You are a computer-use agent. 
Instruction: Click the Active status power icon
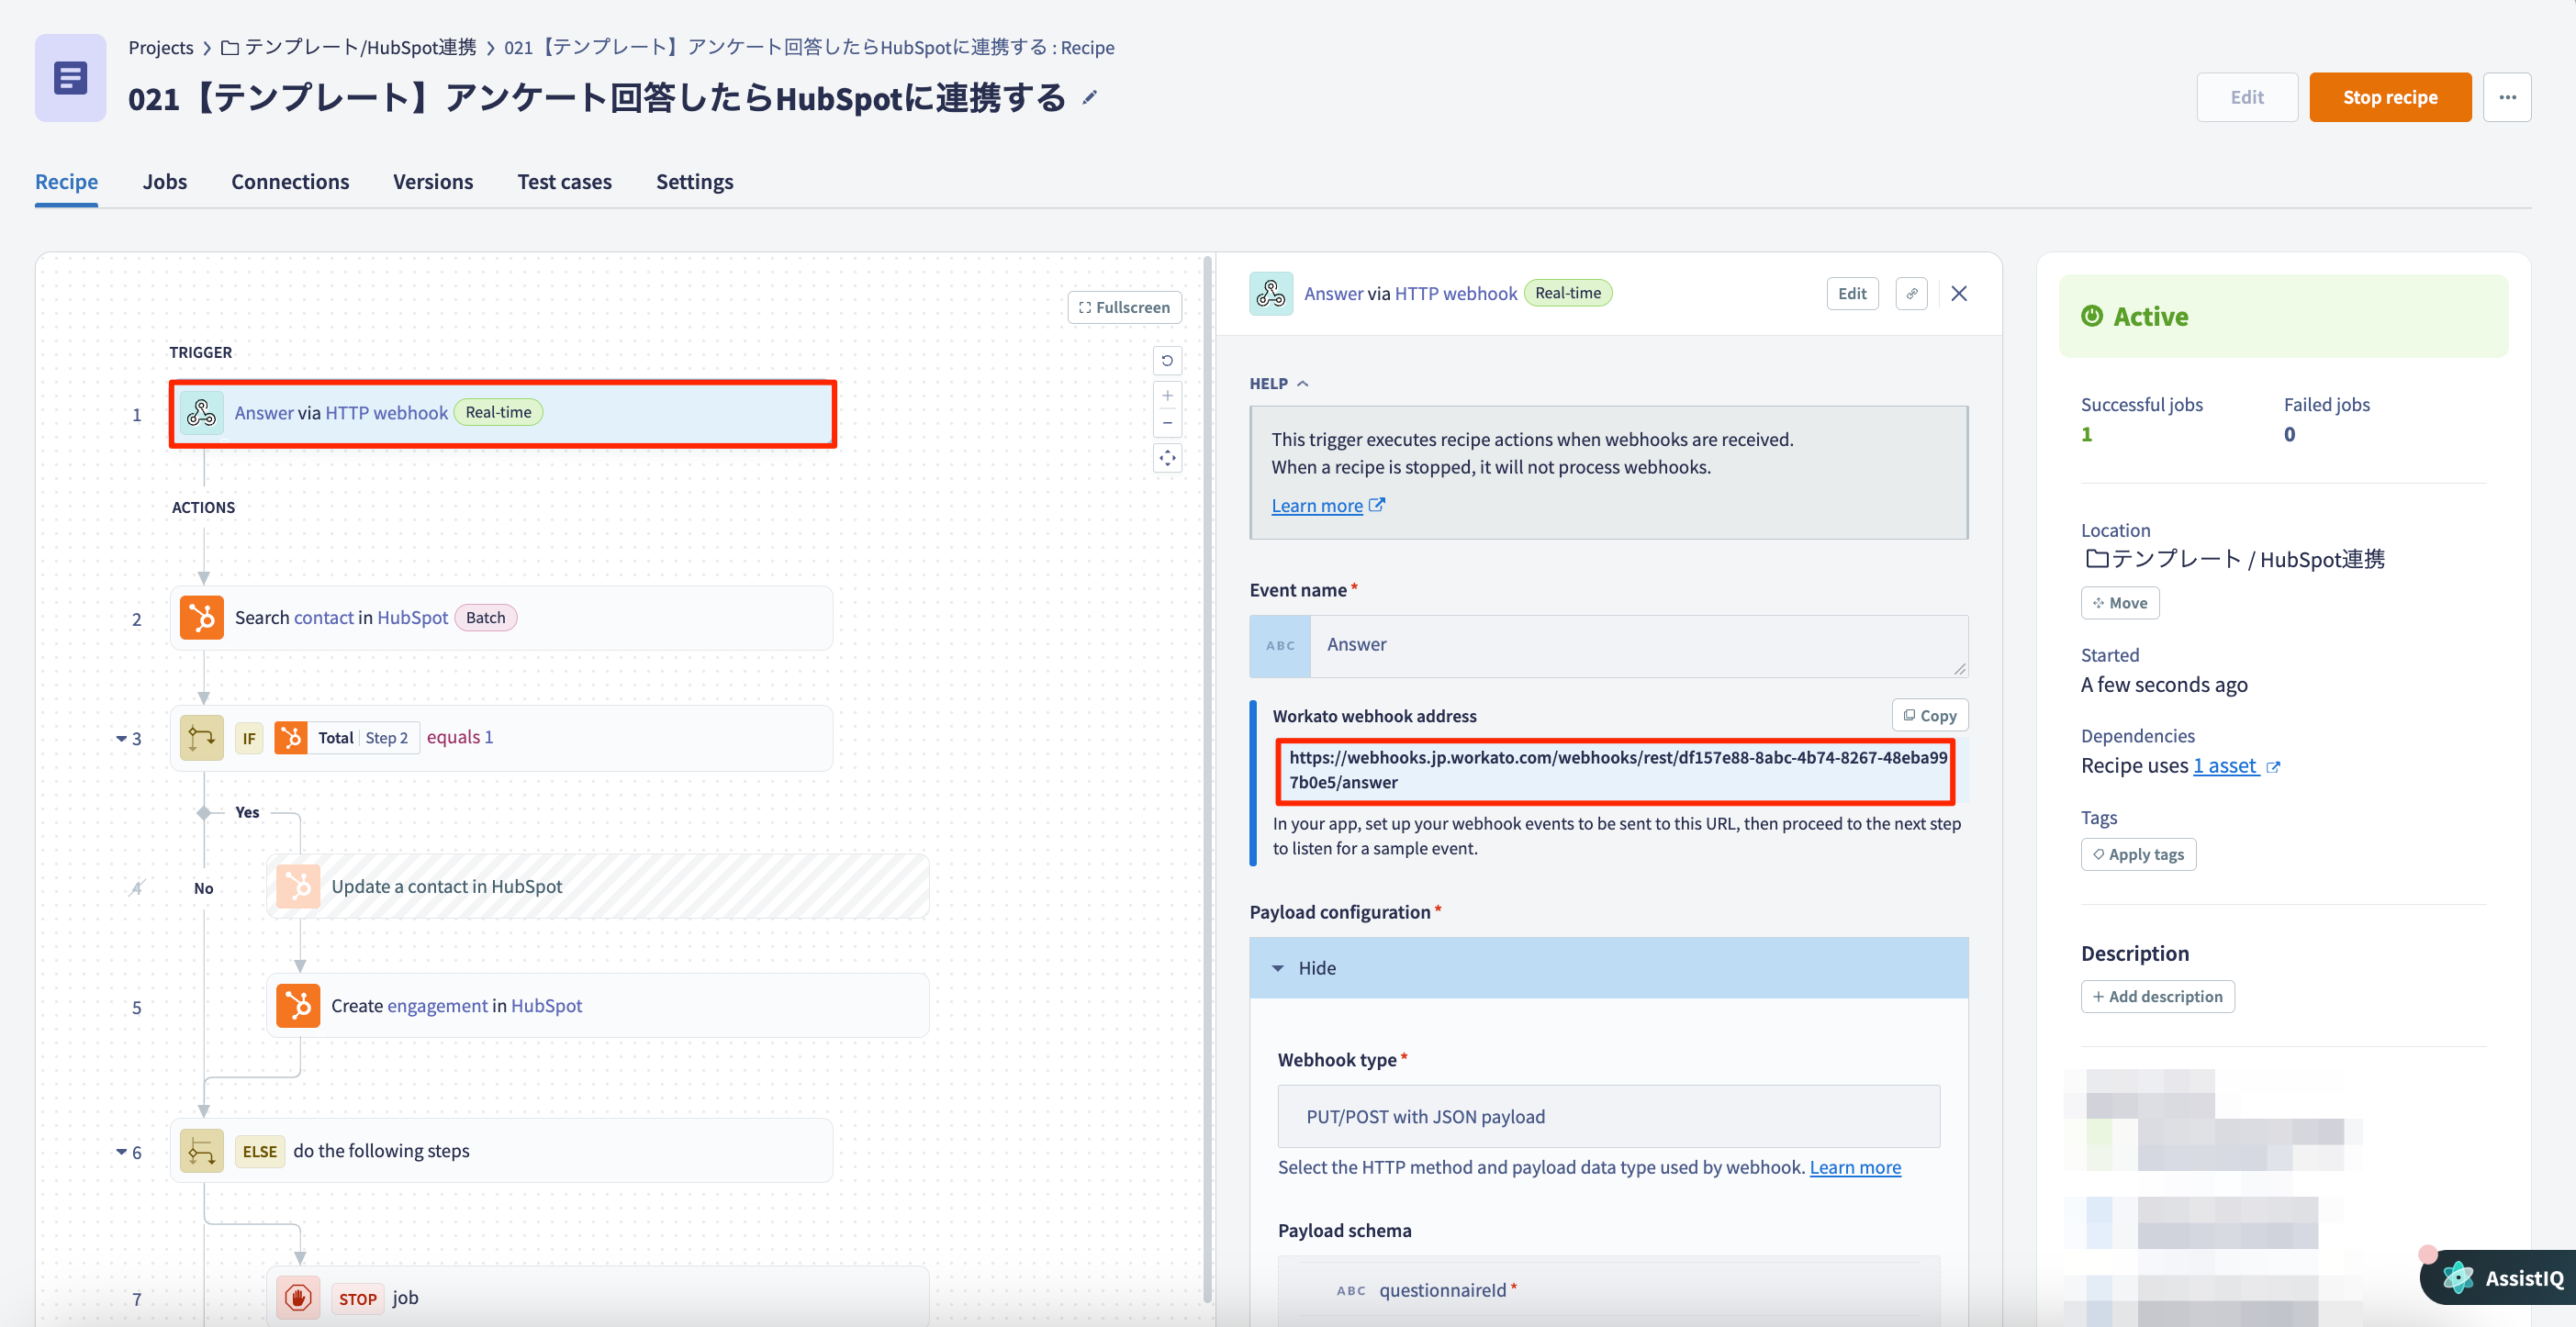click(2092, 316)
